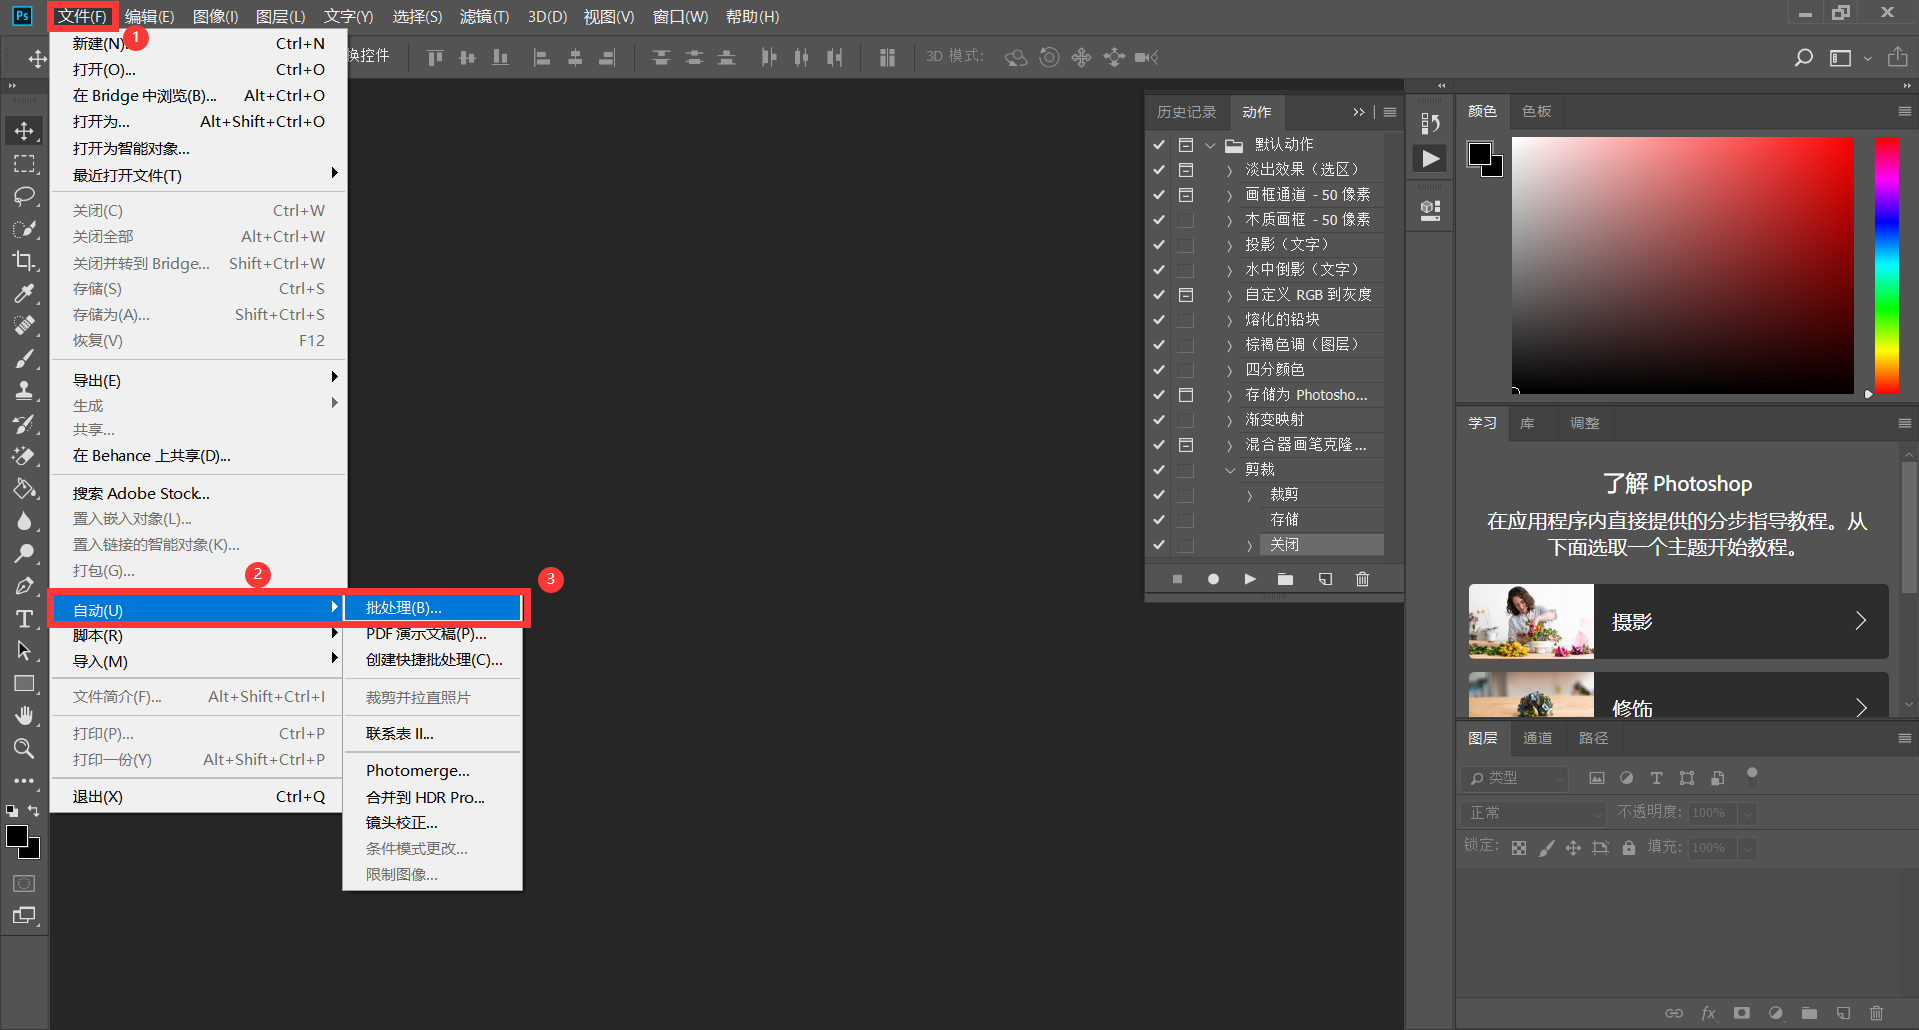Open 最近打开文件(T) submenu
Screen dimensions: 1919x1030
[199, 175]
